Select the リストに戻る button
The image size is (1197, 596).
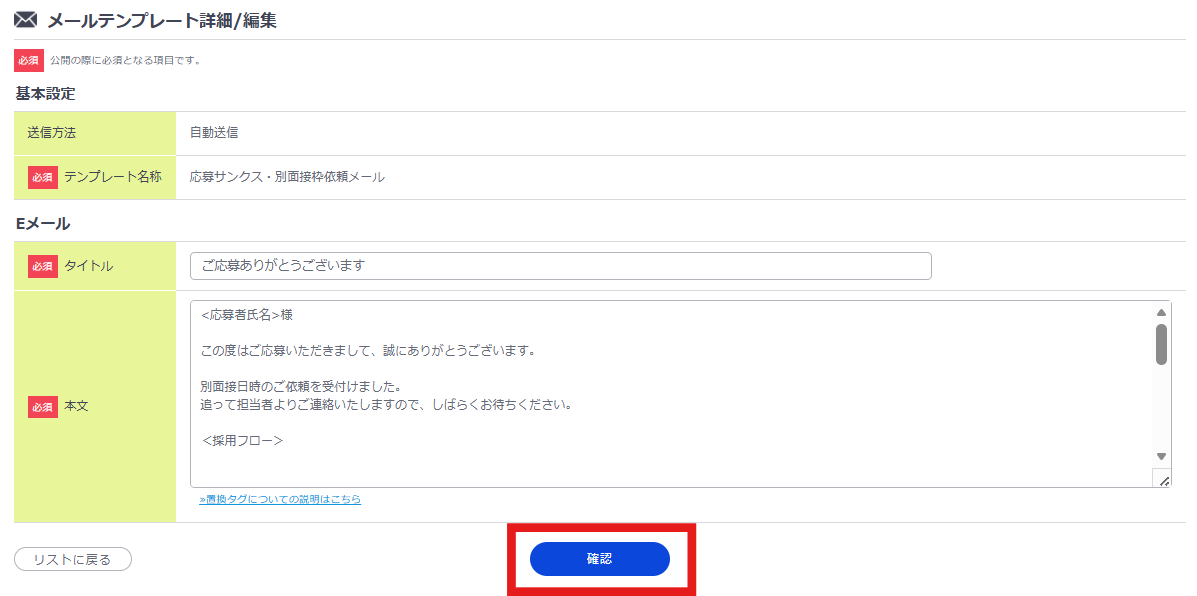pos(72,559)
